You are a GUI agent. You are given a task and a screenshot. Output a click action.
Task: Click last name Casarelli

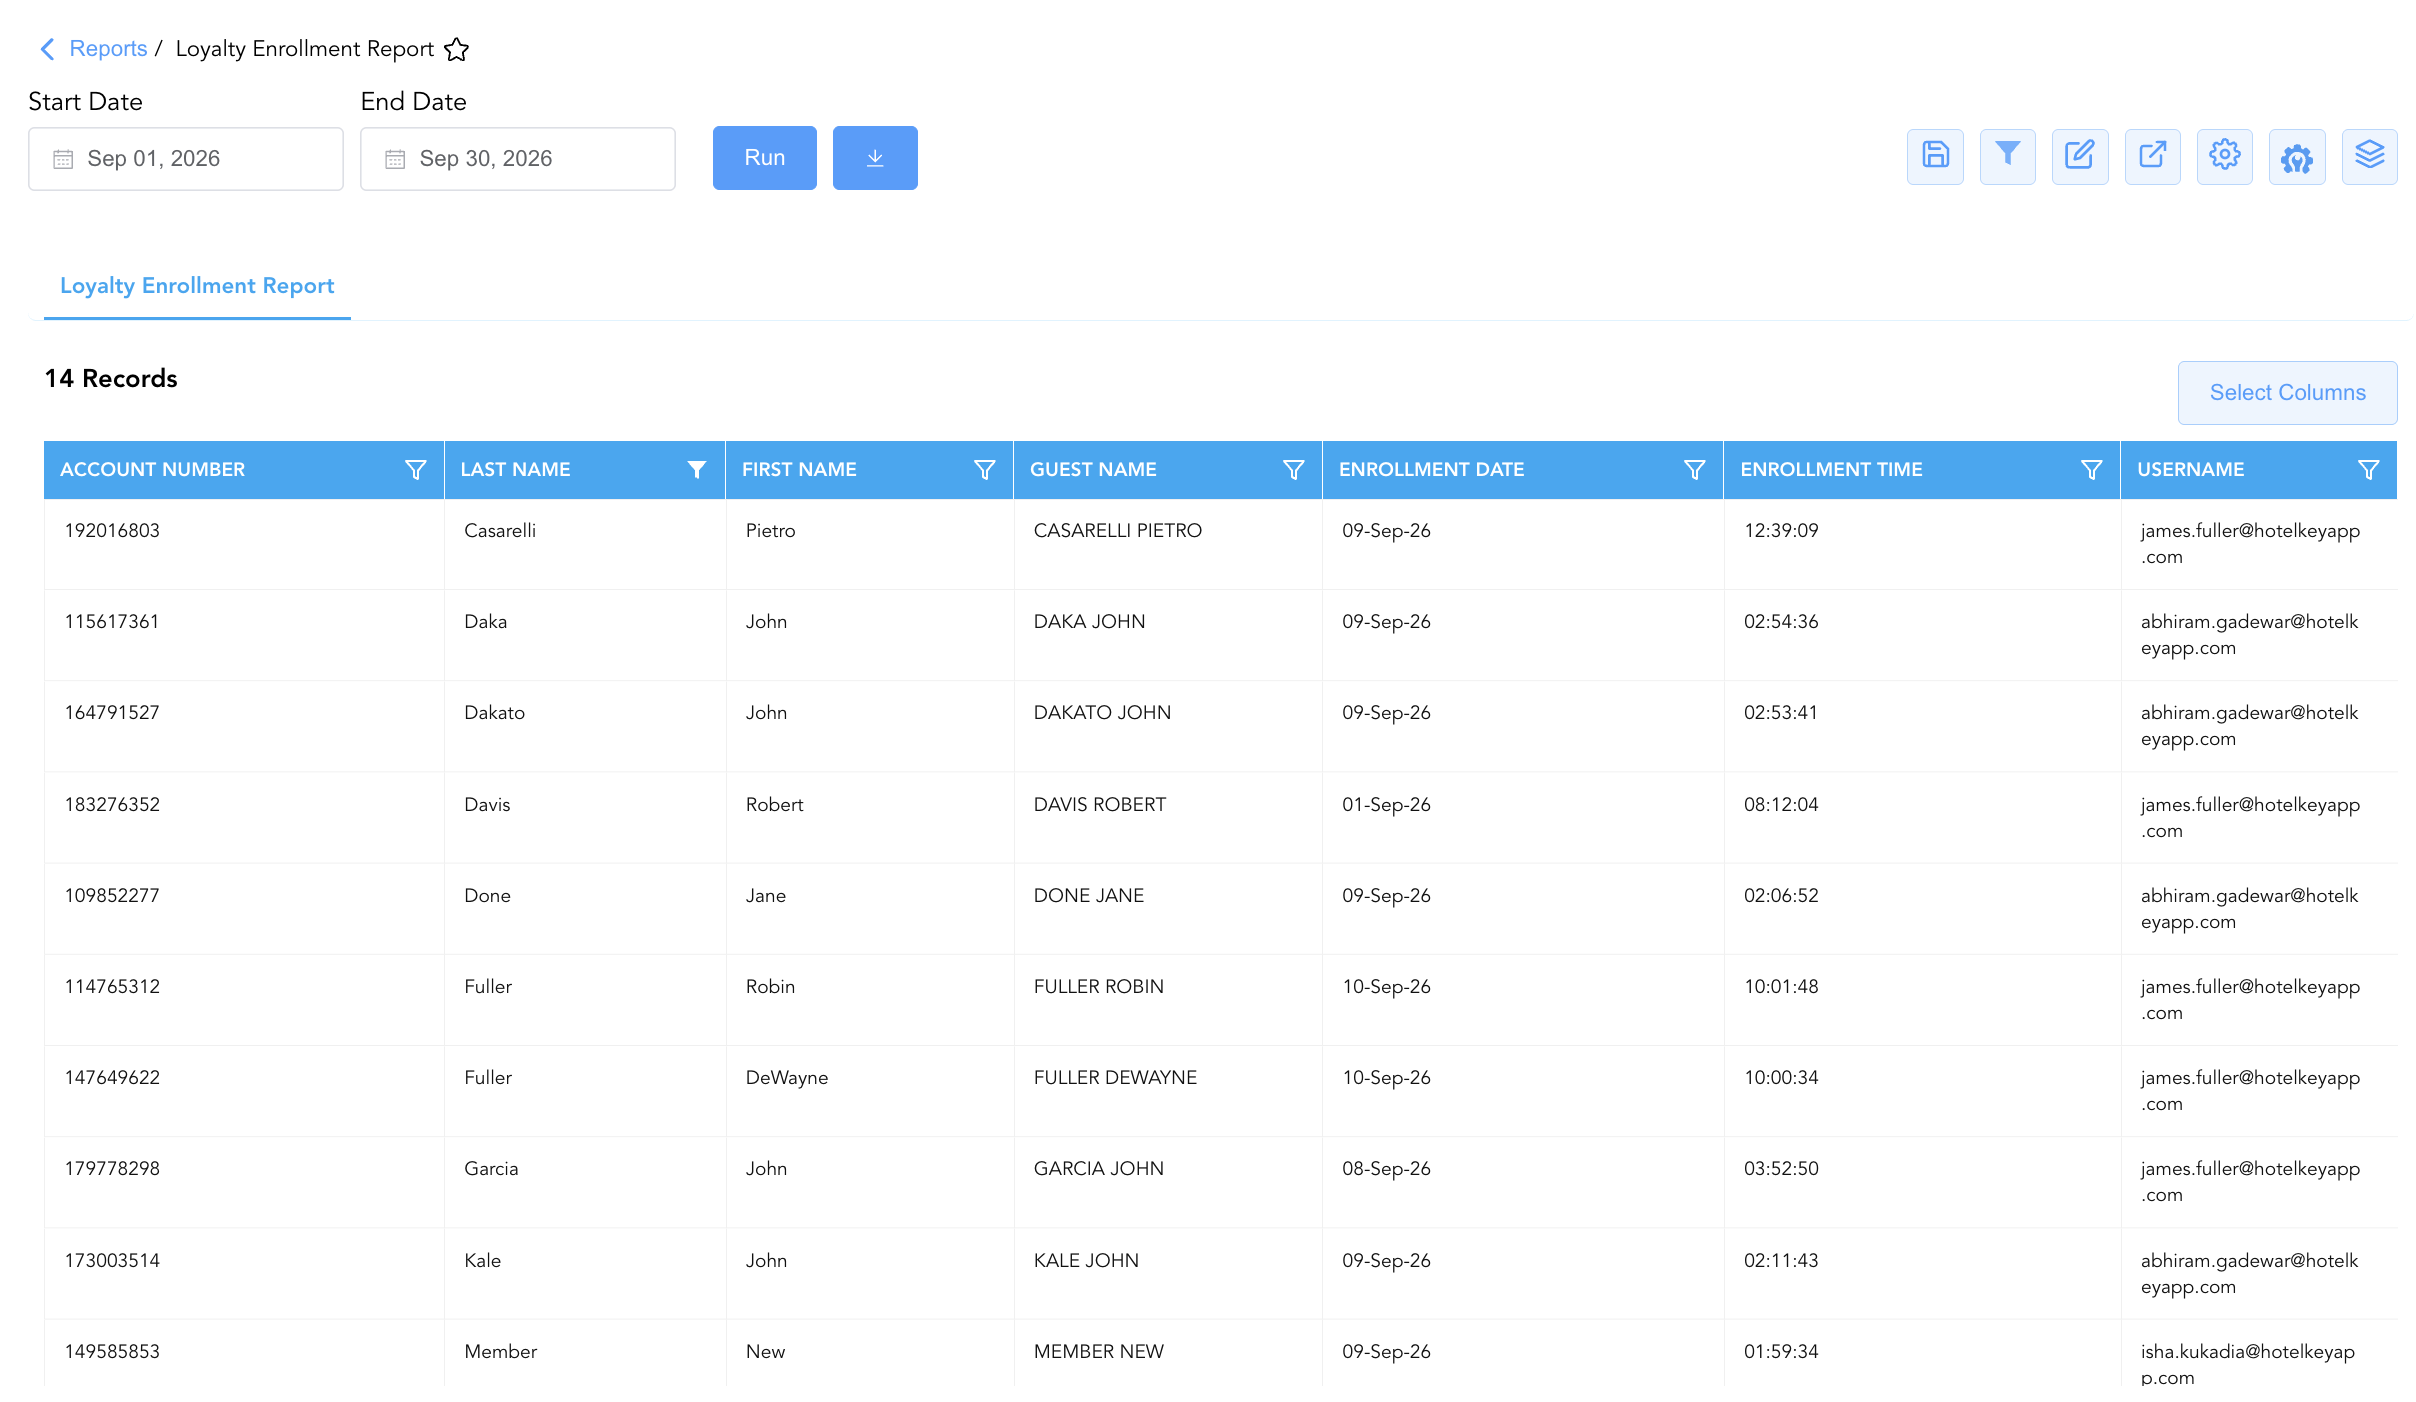(x=500, y=531)
